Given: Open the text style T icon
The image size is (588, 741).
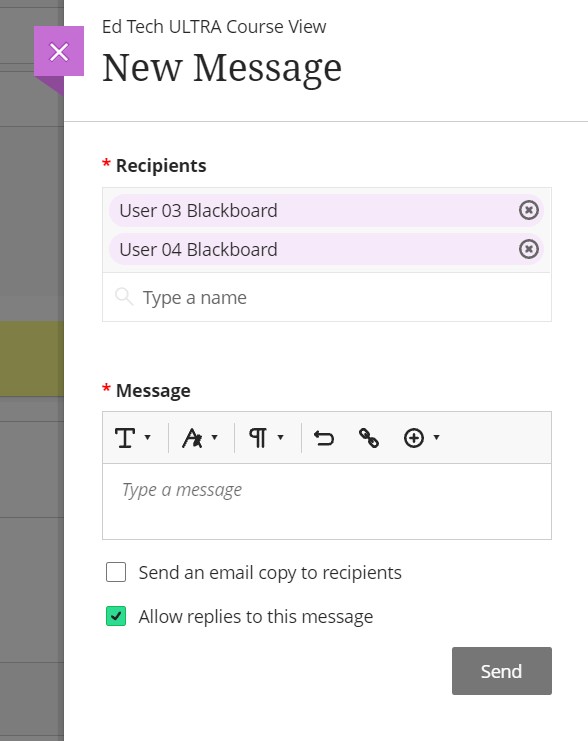Looking at the screenshot, I should (x=125, y=438).
